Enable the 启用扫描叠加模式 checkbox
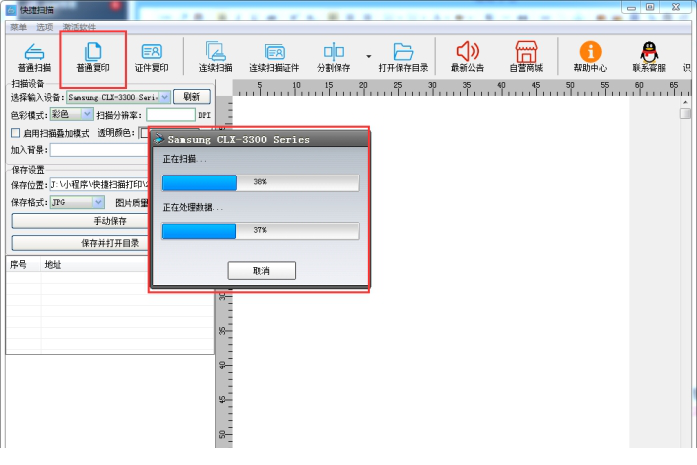 15,133
